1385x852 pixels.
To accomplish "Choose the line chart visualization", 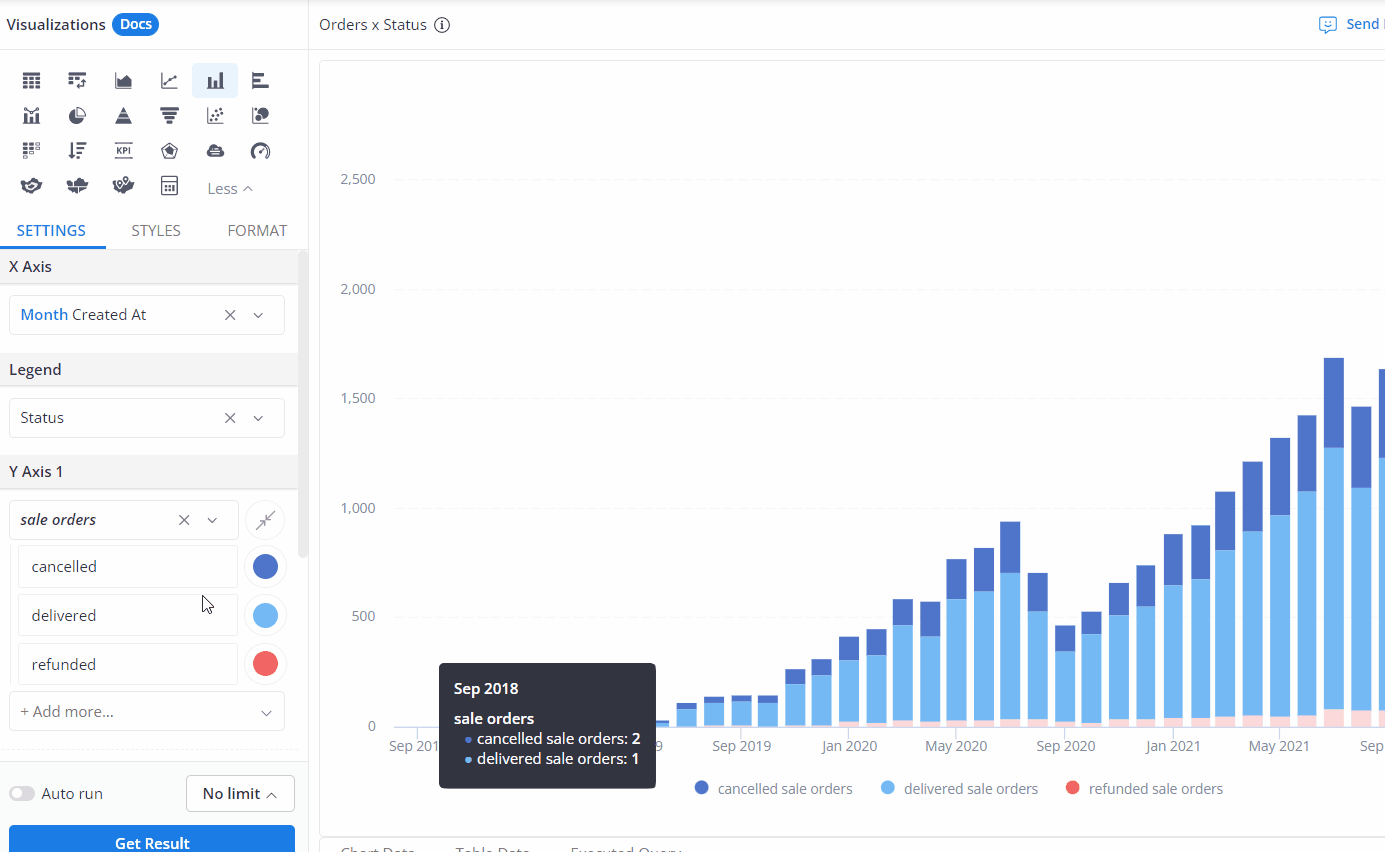I will [x=169, y=81].
